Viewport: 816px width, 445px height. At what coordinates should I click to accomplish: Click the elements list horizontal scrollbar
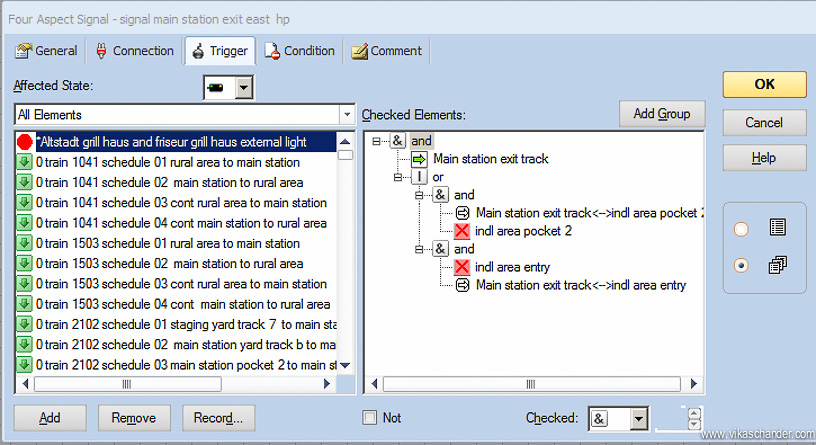pyautogui.click(x=180, y=384)
